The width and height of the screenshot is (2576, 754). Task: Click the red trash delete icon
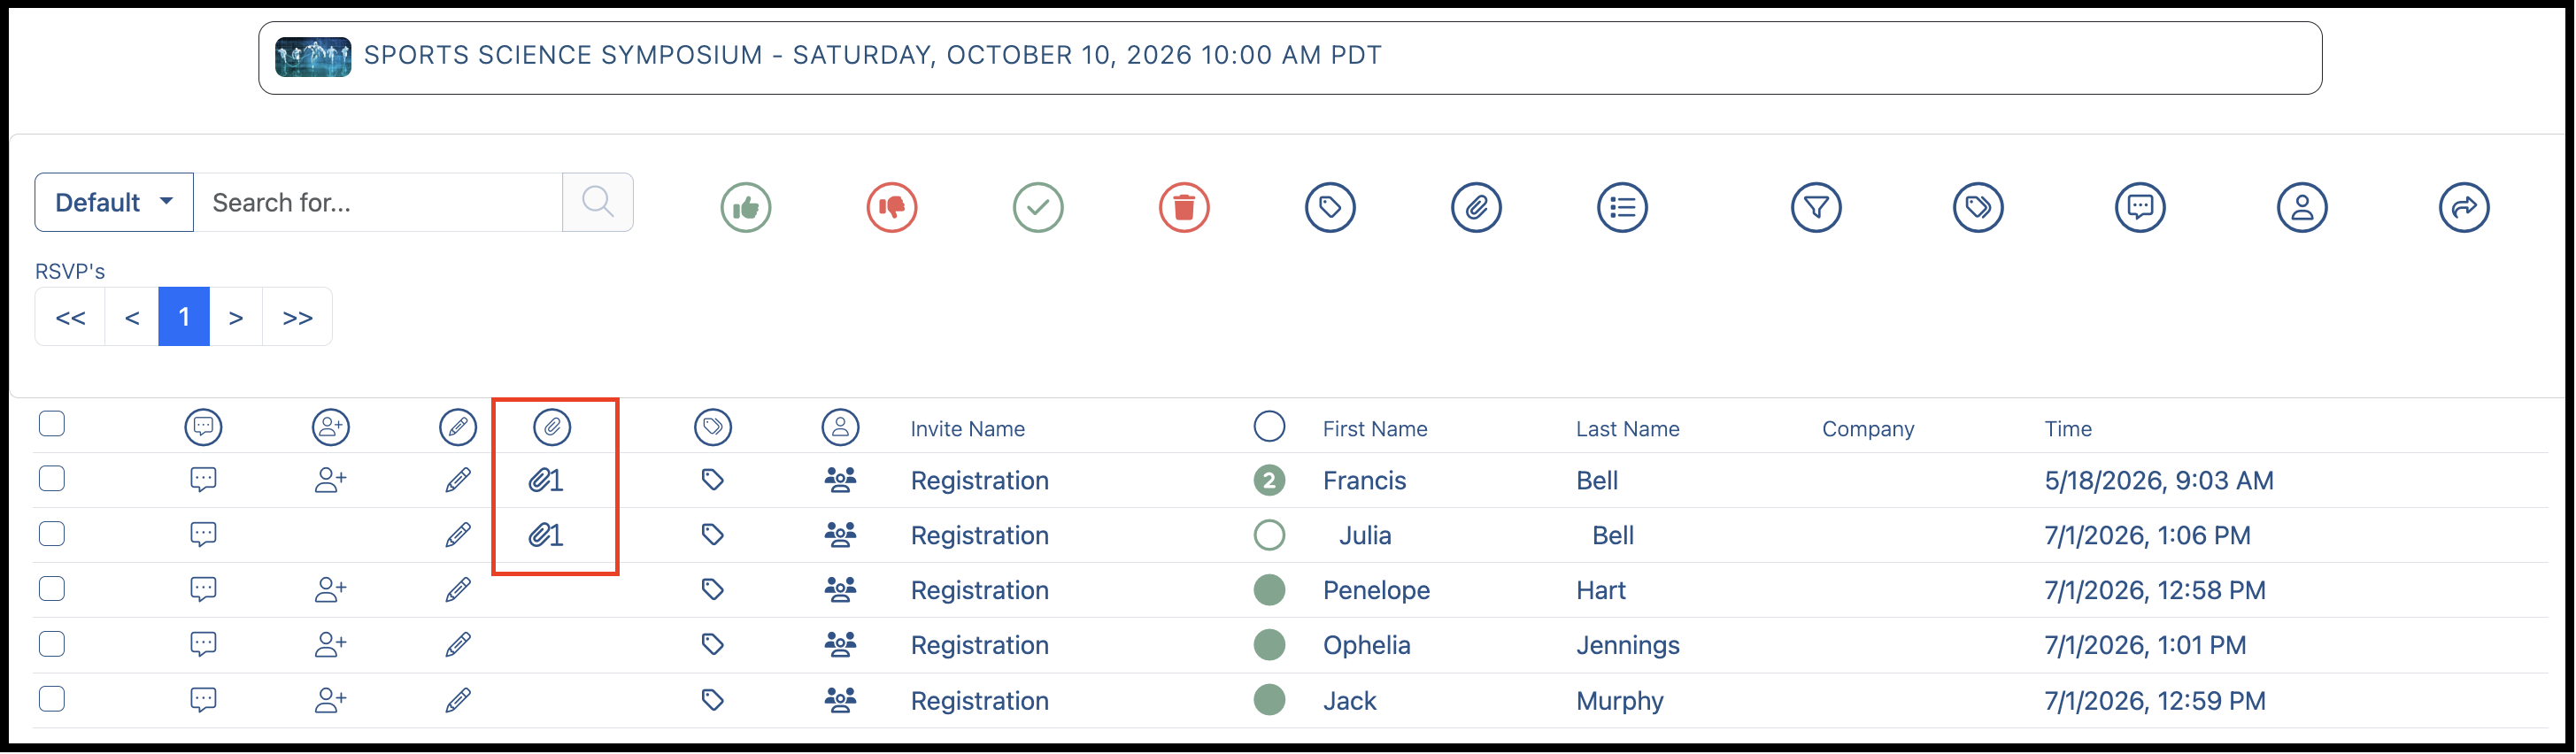pos(1184,208)
